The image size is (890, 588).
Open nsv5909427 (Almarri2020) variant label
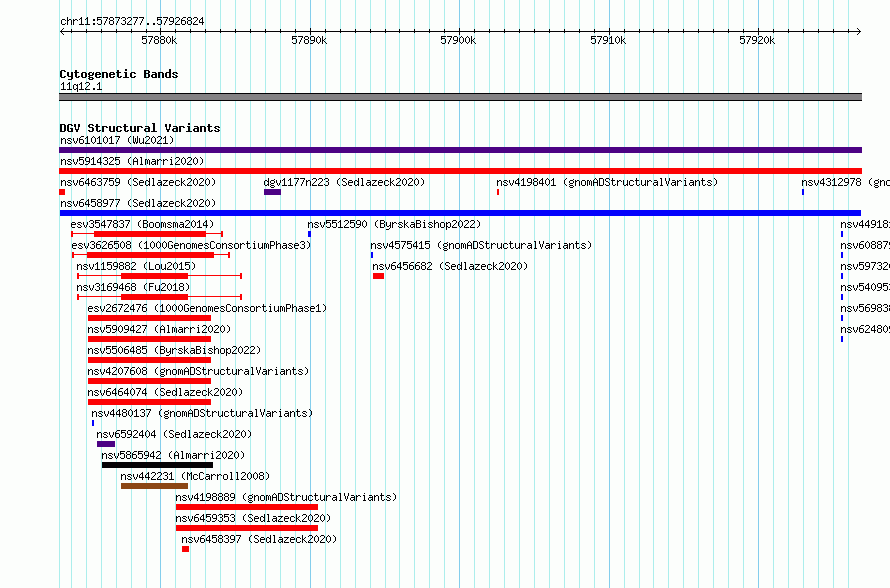(x=159, y=329)
